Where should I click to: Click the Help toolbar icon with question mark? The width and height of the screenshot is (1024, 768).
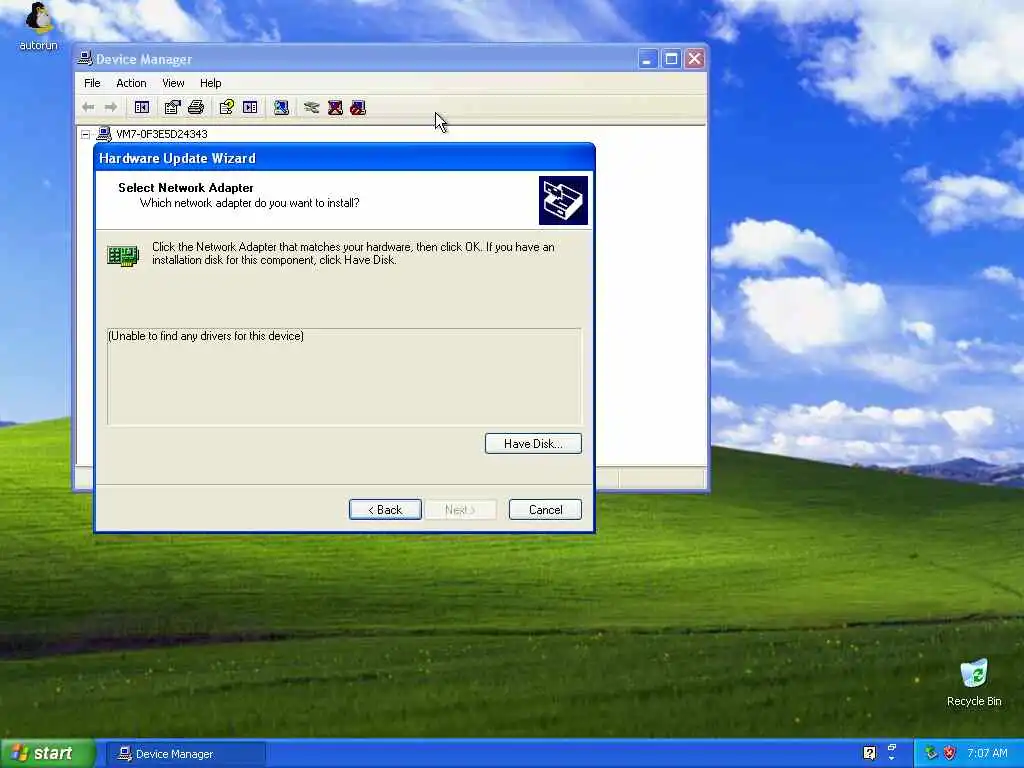tap(226, 107)
